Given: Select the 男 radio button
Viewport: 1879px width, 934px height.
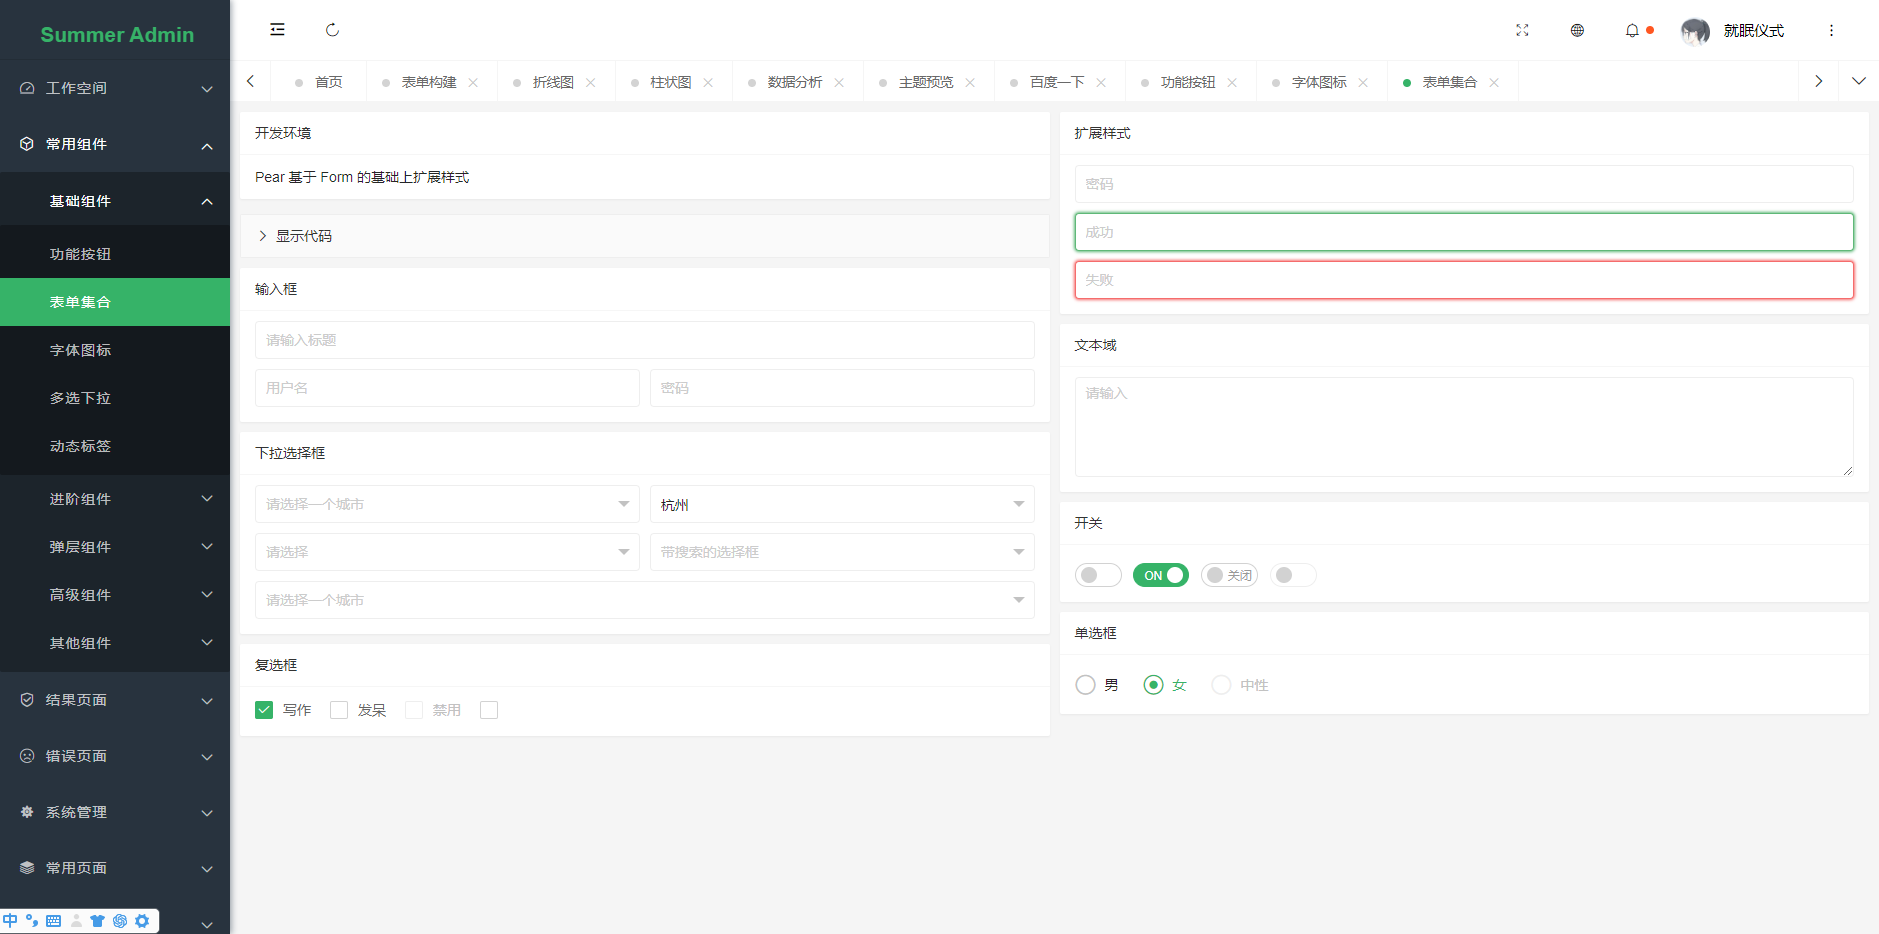Looking at the screenshot, I should (1086, 684).
